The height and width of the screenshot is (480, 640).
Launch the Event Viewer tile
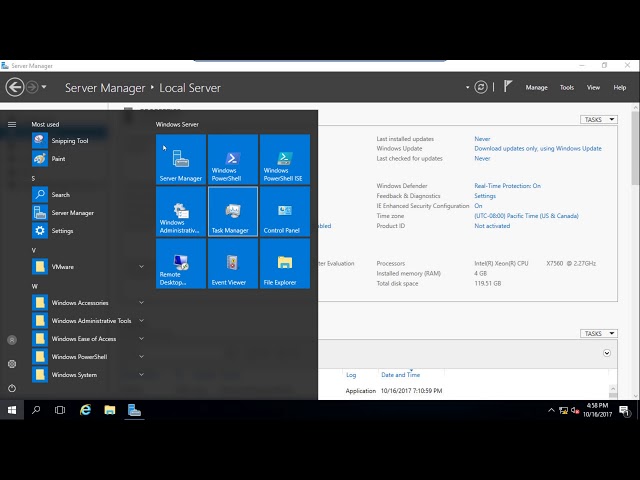pos(233,264)
